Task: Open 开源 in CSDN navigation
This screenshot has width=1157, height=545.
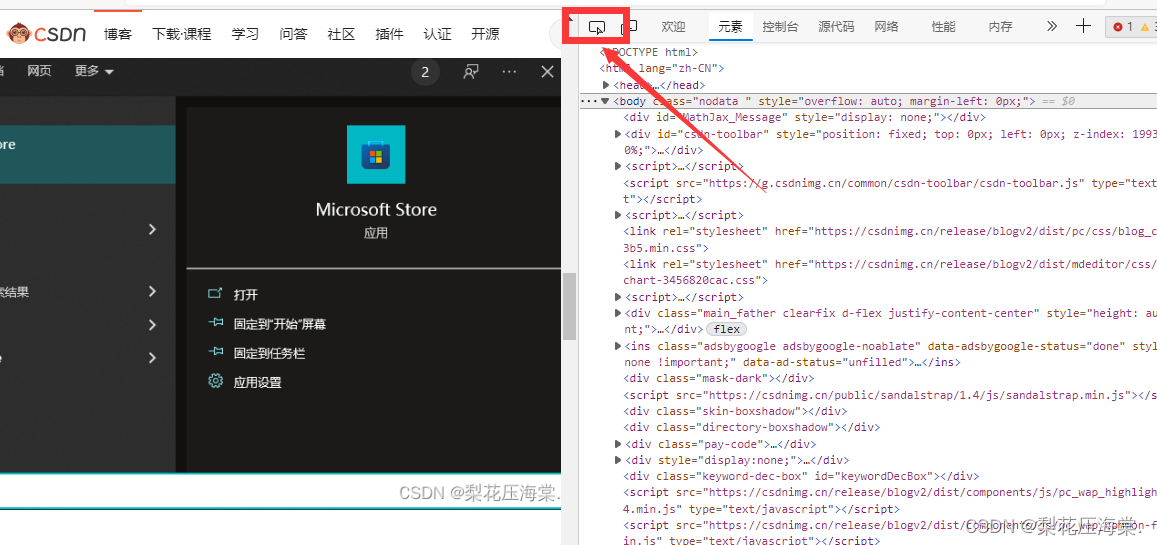Action: [485, 34]
